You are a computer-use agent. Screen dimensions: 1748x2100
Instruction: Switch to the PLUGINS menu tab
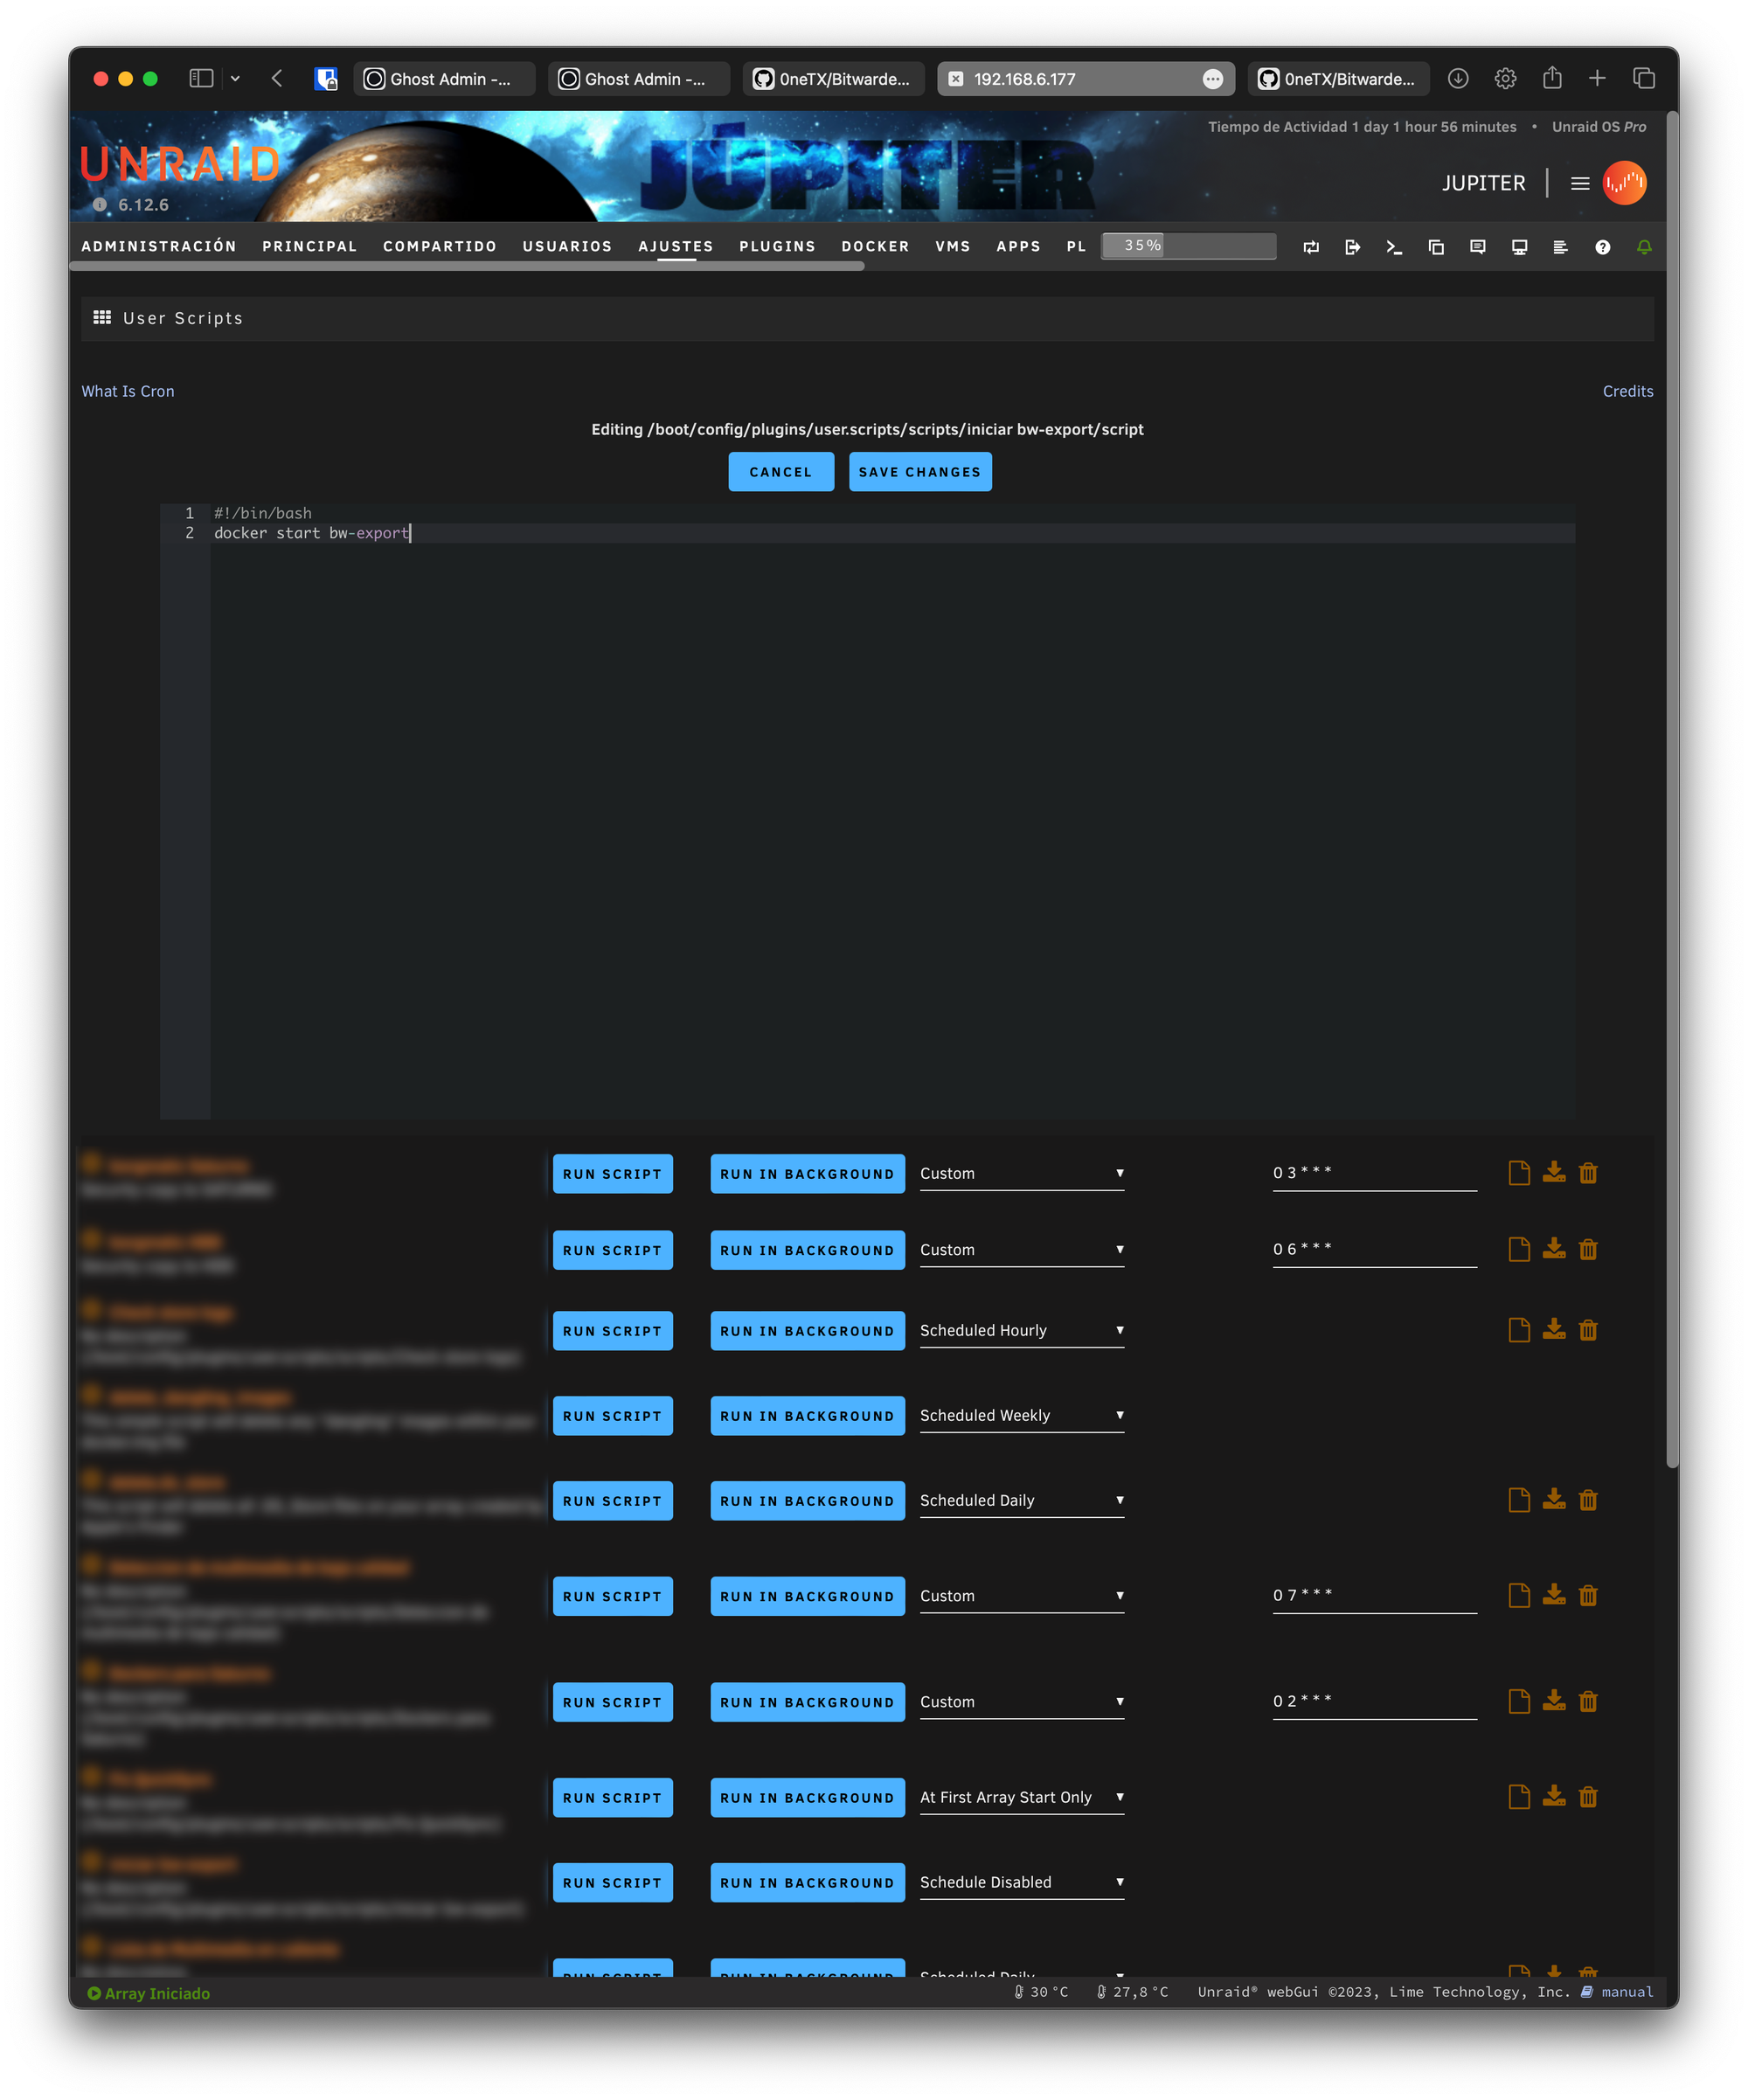click(x=777, y=246)
